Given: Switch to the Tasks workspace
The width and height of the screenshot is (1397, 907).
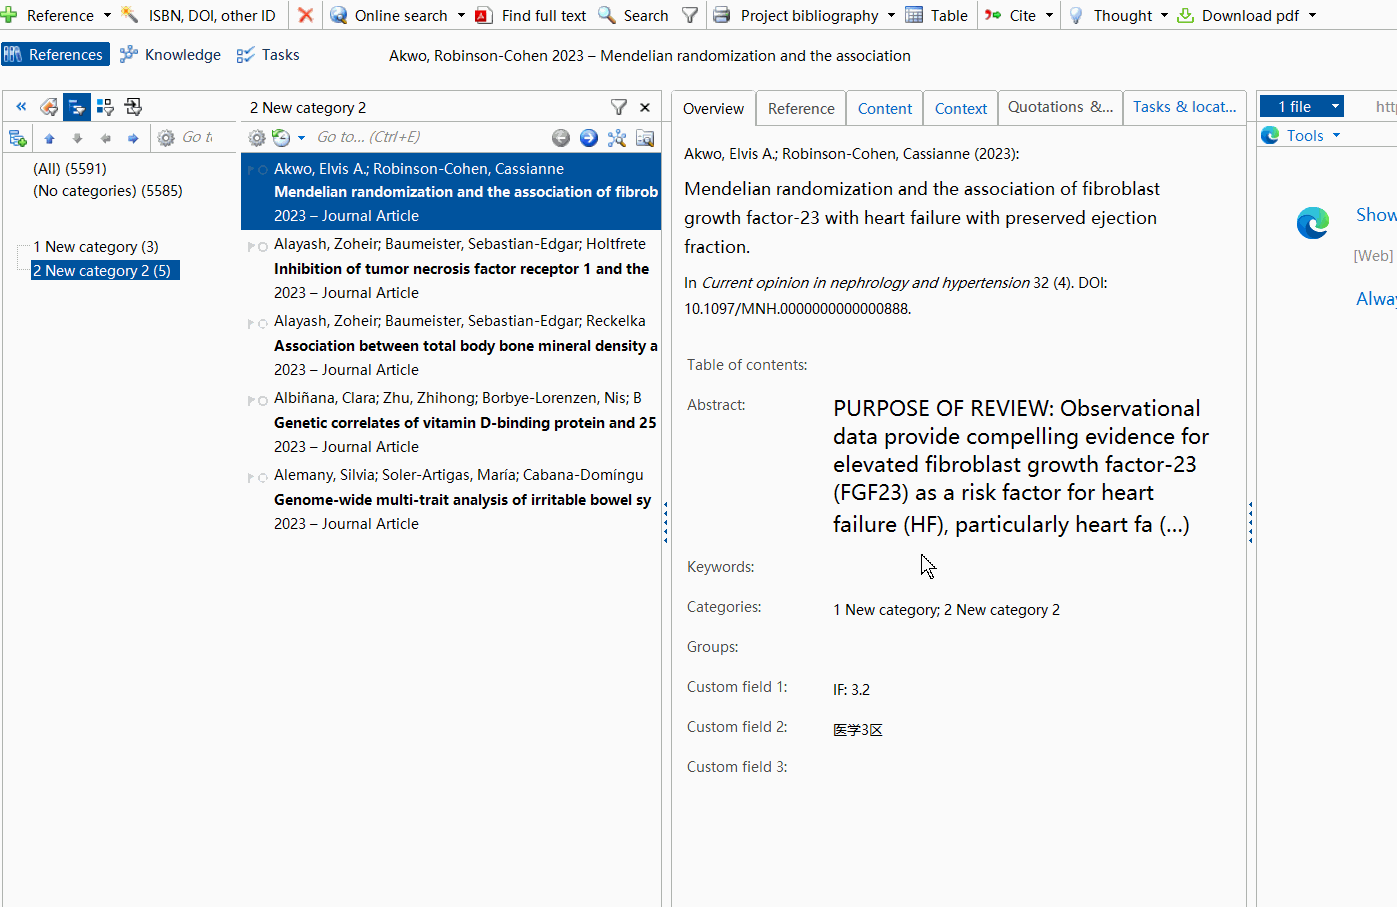Looking at the screenshot, I should coord(268,54).
